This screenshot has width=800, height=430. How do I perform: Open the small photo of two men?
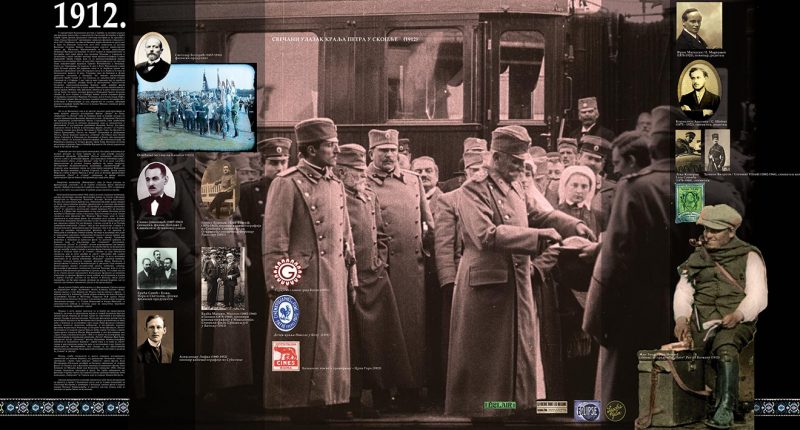pos(156,268)
